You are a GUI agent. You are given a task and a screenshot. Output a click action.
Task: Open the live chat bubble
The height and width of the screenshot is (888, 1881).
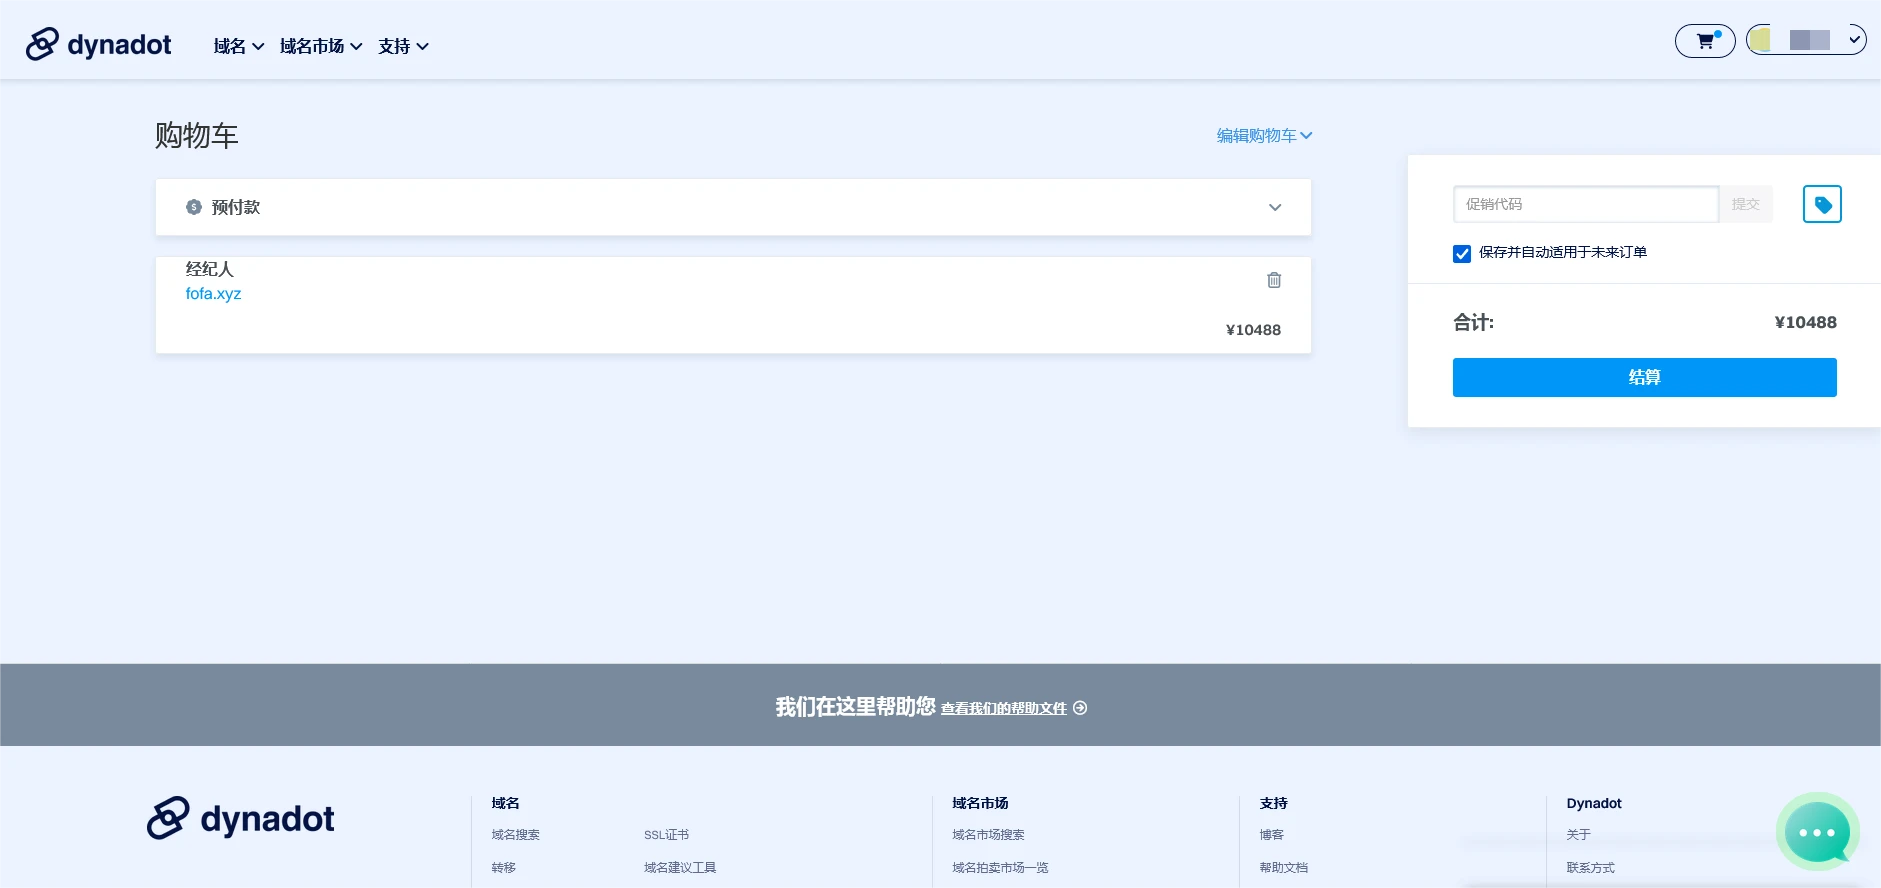click(x=1817, y=832)
